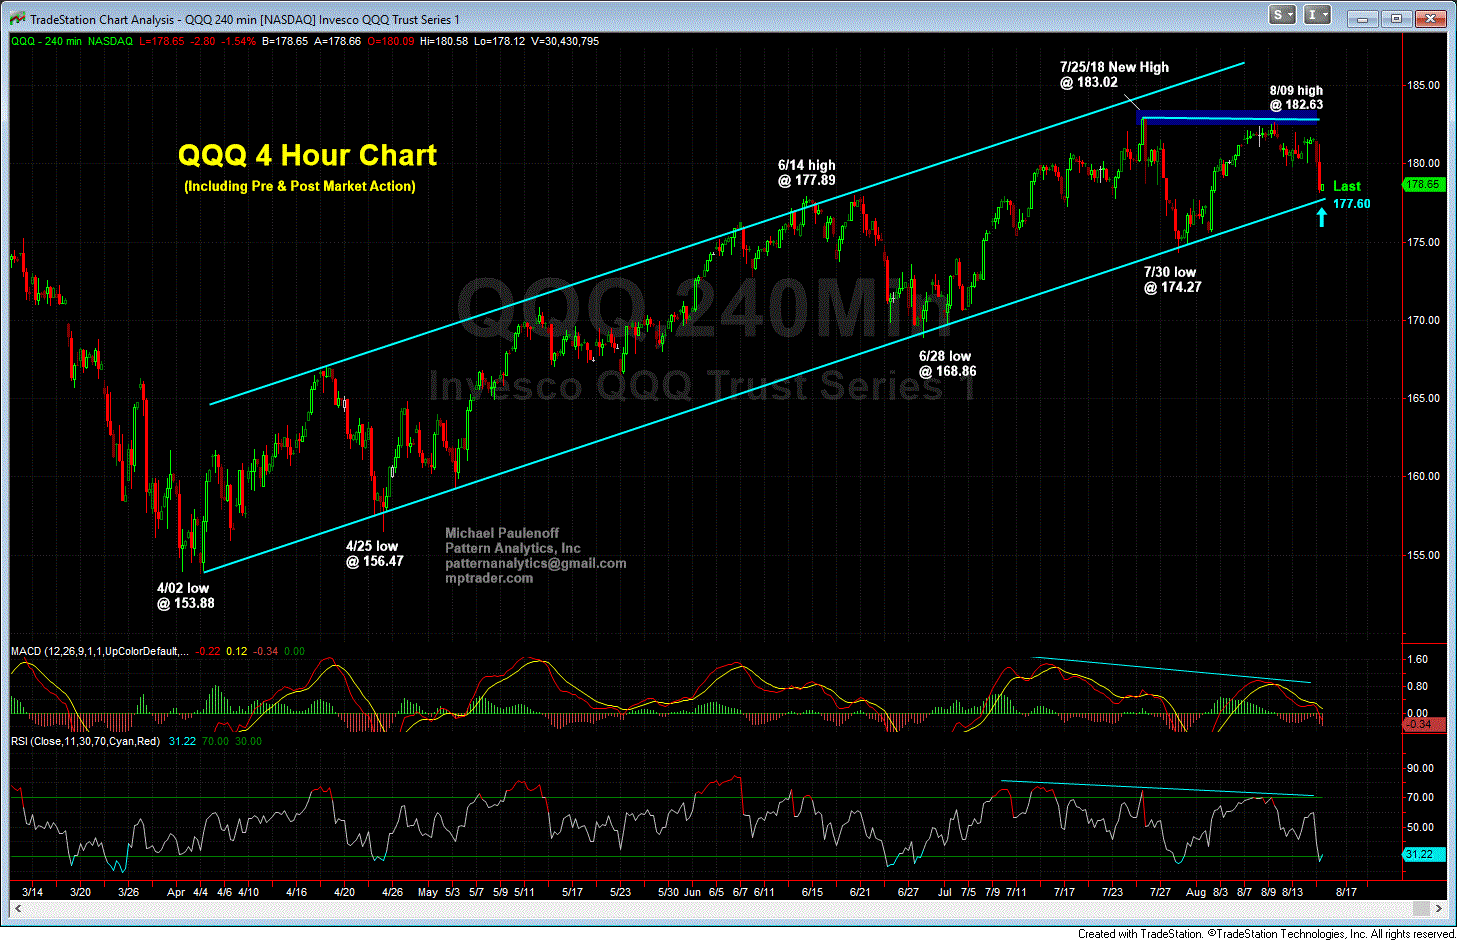
Task: Click the horizontal scrollbar left arrow
Action: click(x=17, y=908)
